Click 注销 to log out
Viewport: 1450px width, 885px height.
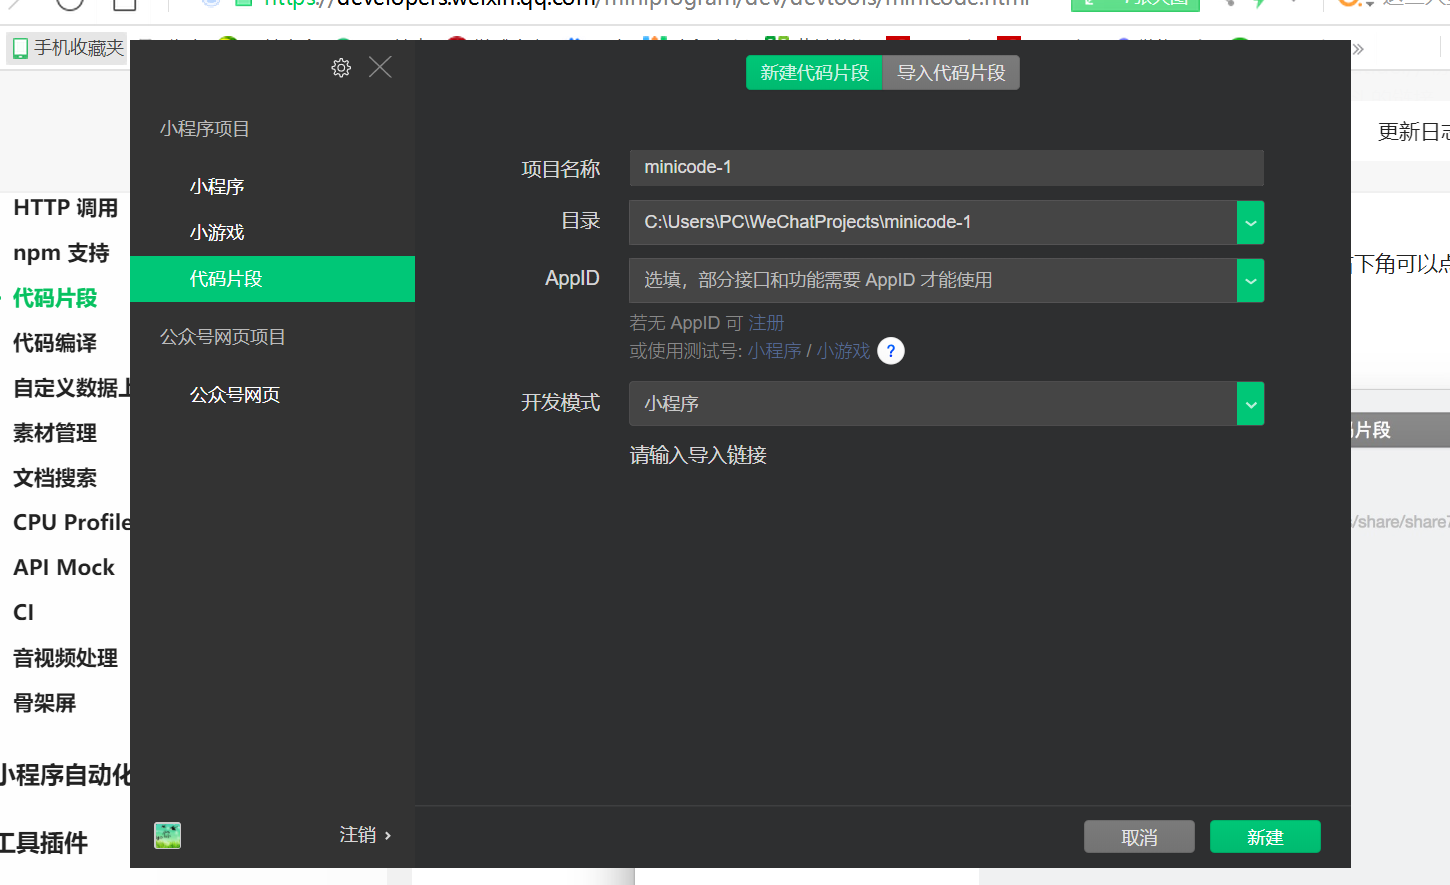click(365, 835)
